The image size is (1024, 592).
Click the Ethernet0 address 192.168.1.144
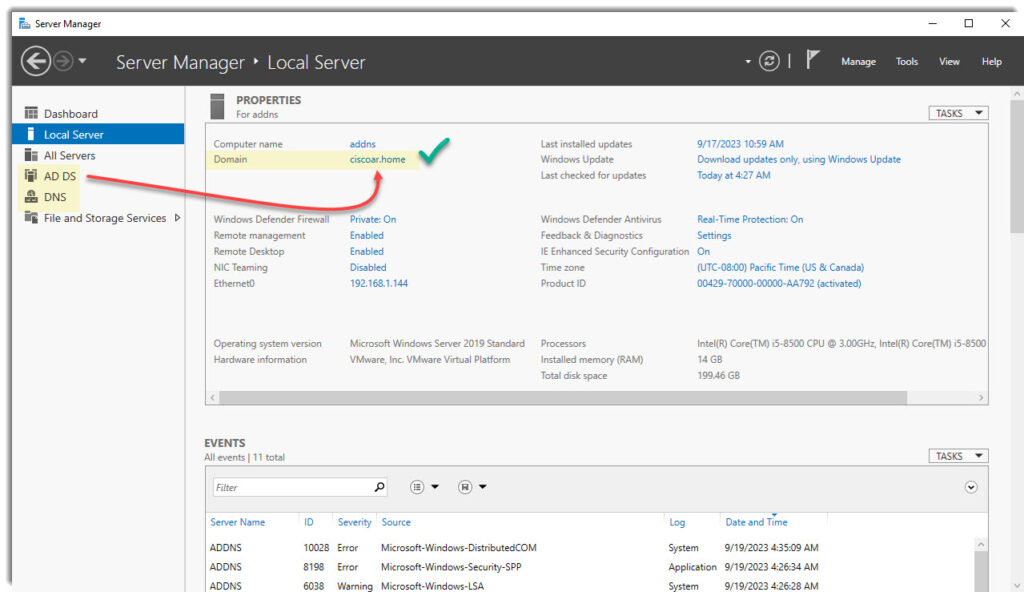(x=379, y=284)
